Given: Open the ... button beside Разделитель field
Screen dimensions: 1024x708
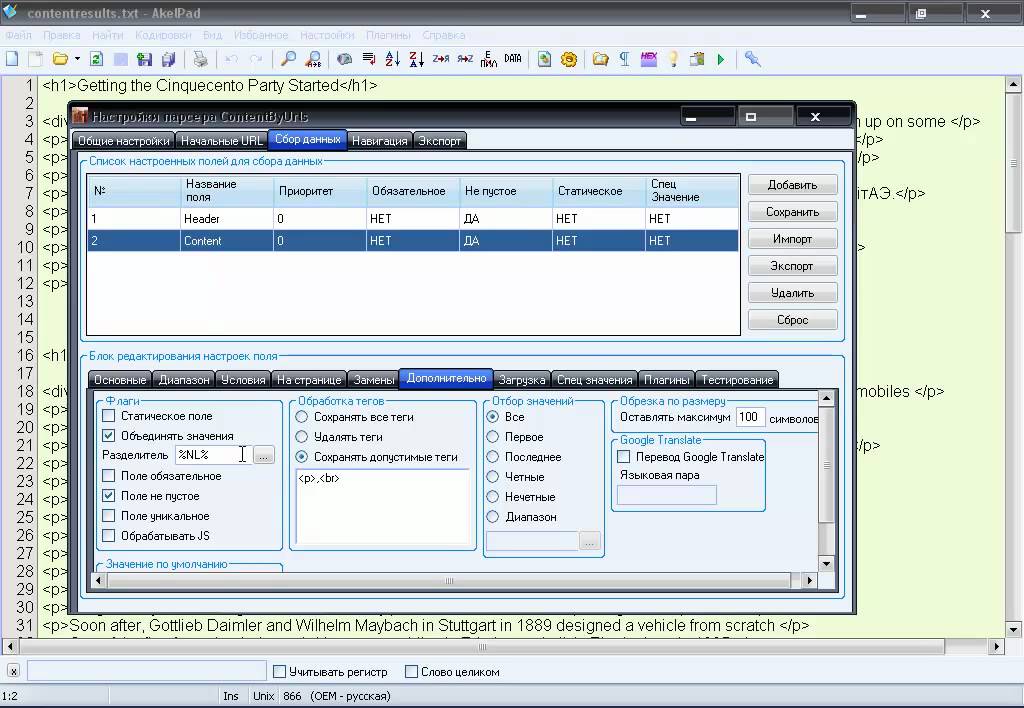Looking at the screenshot, I should pyautogui.click(x=264, y=455).
